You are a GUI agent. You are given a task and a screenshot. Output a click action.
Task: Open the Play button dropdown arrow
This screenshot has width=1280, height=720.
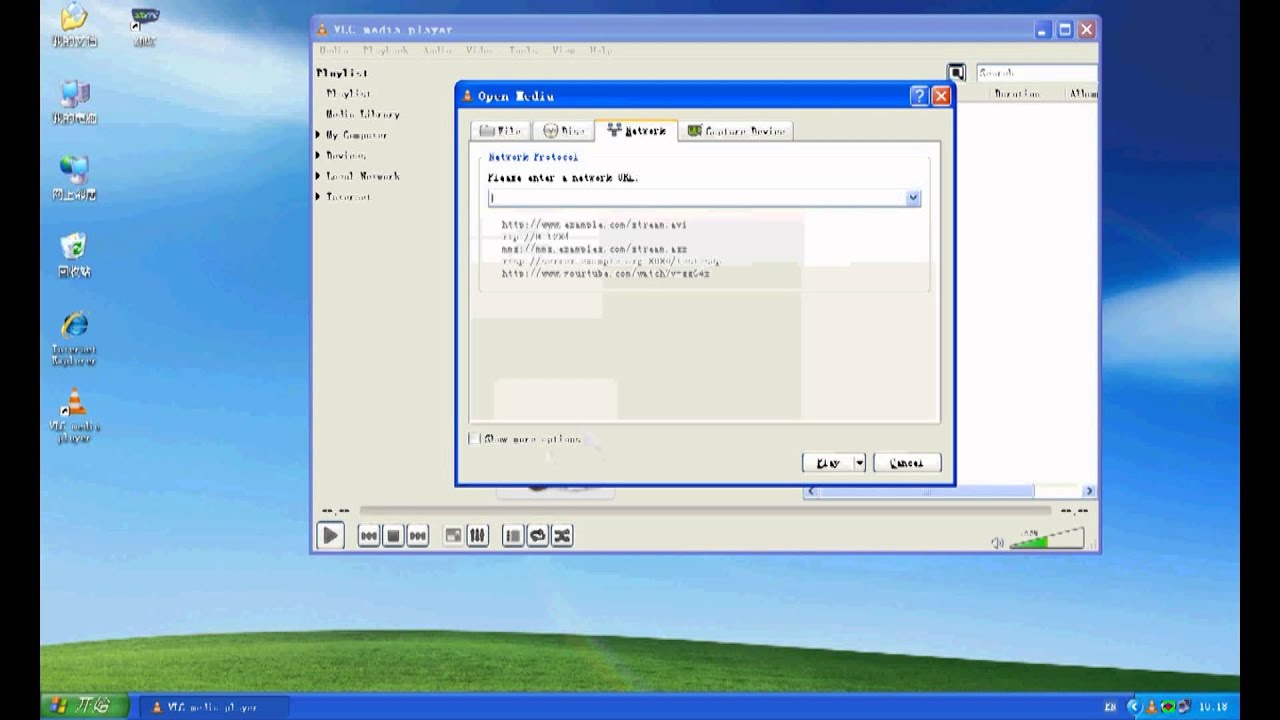click(859, 463)
